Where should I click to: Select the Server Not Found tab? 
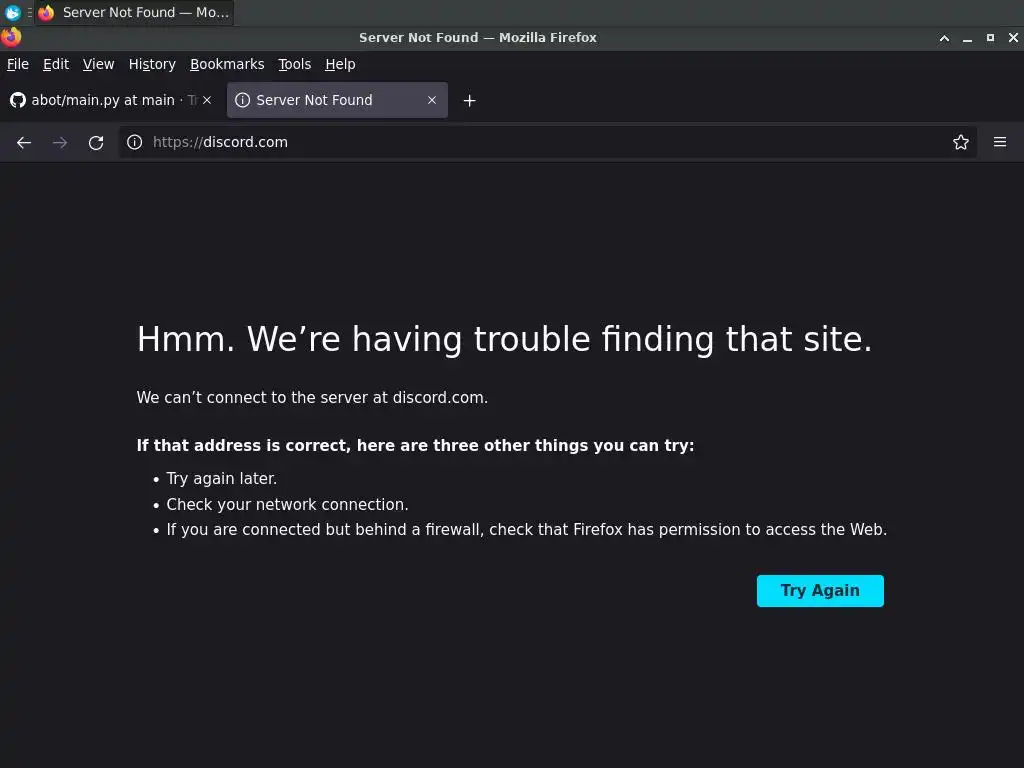337,100
